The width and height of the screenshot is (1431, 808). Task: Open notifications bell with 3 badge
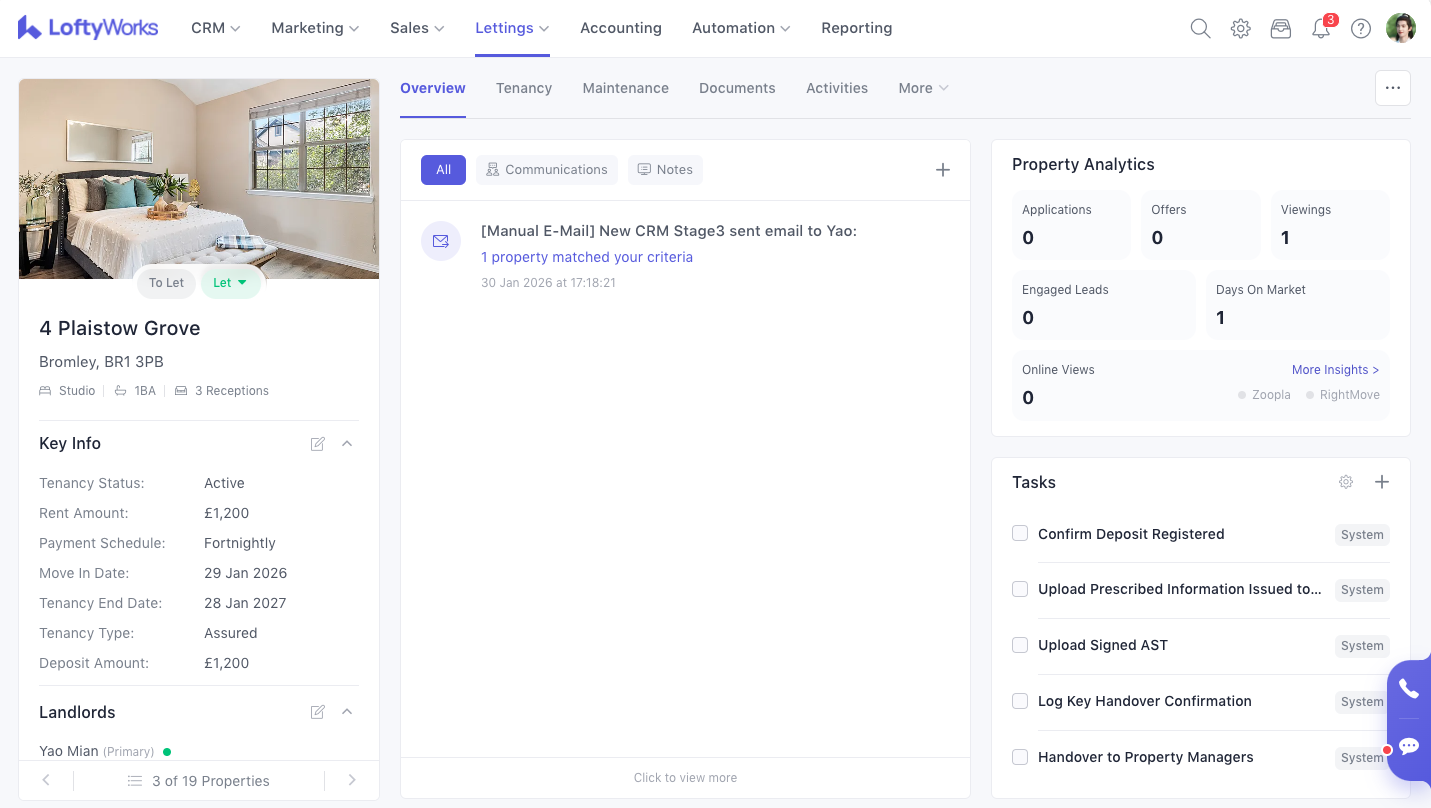[x=1321, y=29]
